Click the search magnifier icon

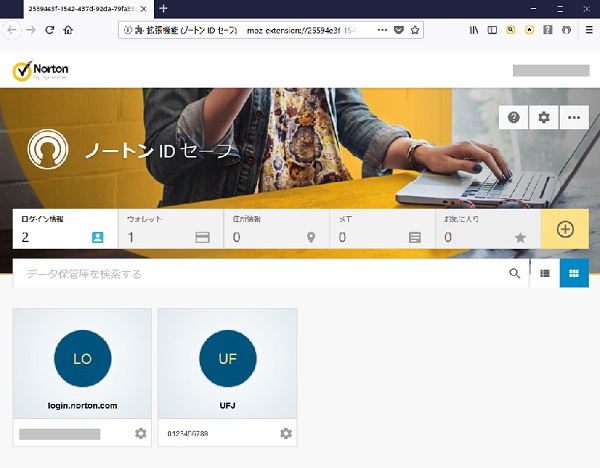click(515, 273)
